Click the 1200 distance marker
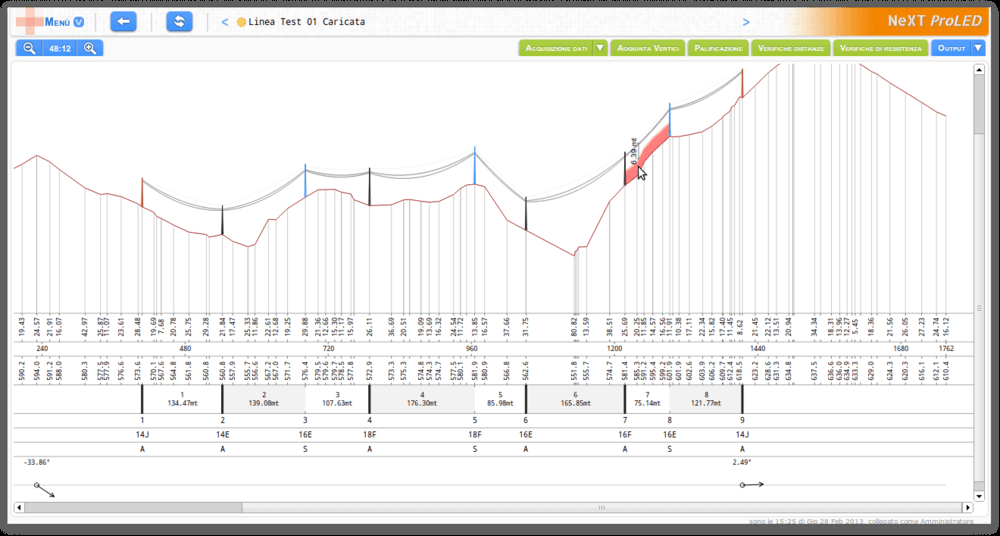The width and height of the screenshot is (1000, 536). coord(615,349)
